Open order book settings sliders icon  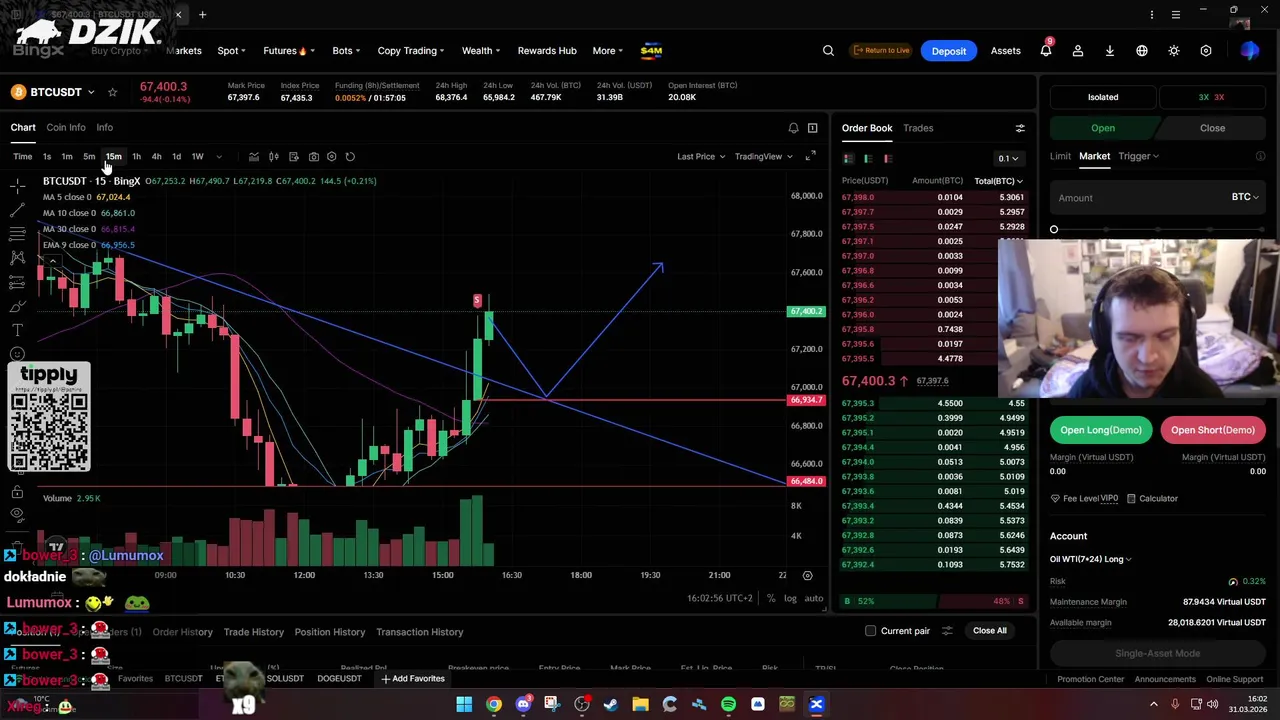coord(1020,128)
